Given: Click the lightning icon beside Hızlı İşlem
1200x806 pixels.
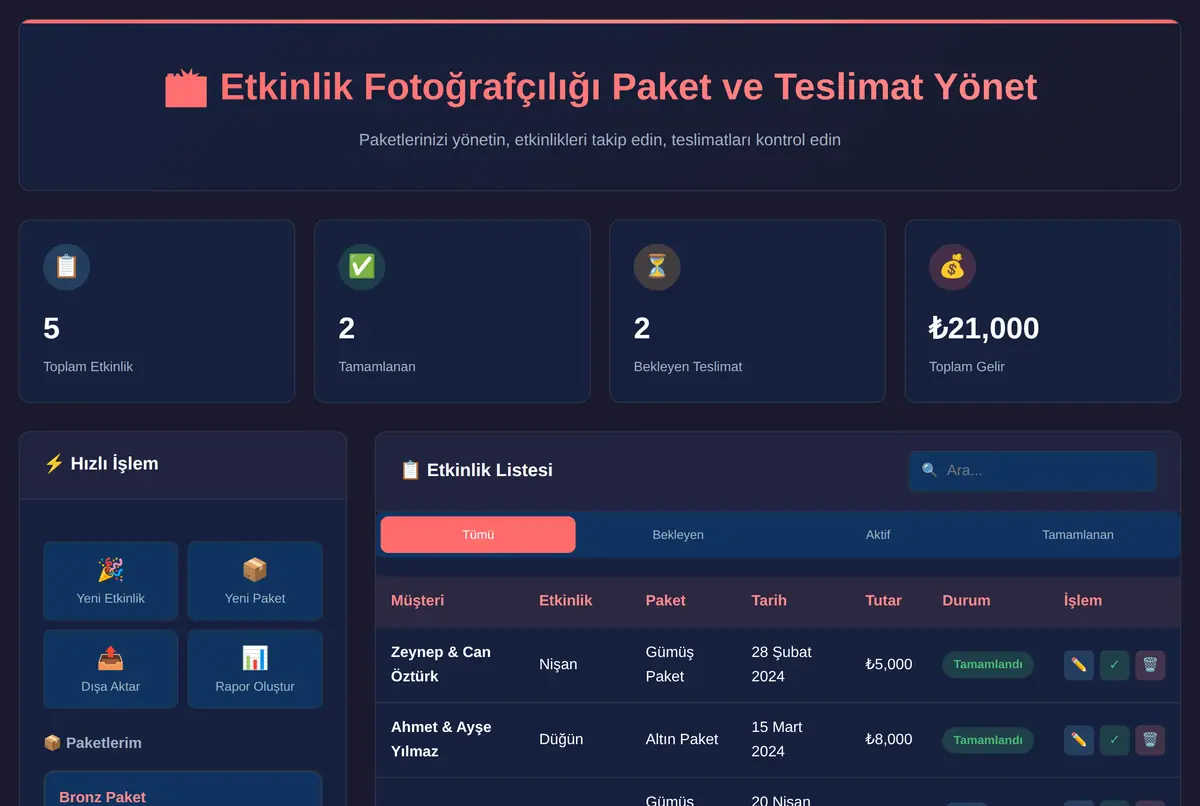Looking at the screenshot, I should (x=54, y=463).
